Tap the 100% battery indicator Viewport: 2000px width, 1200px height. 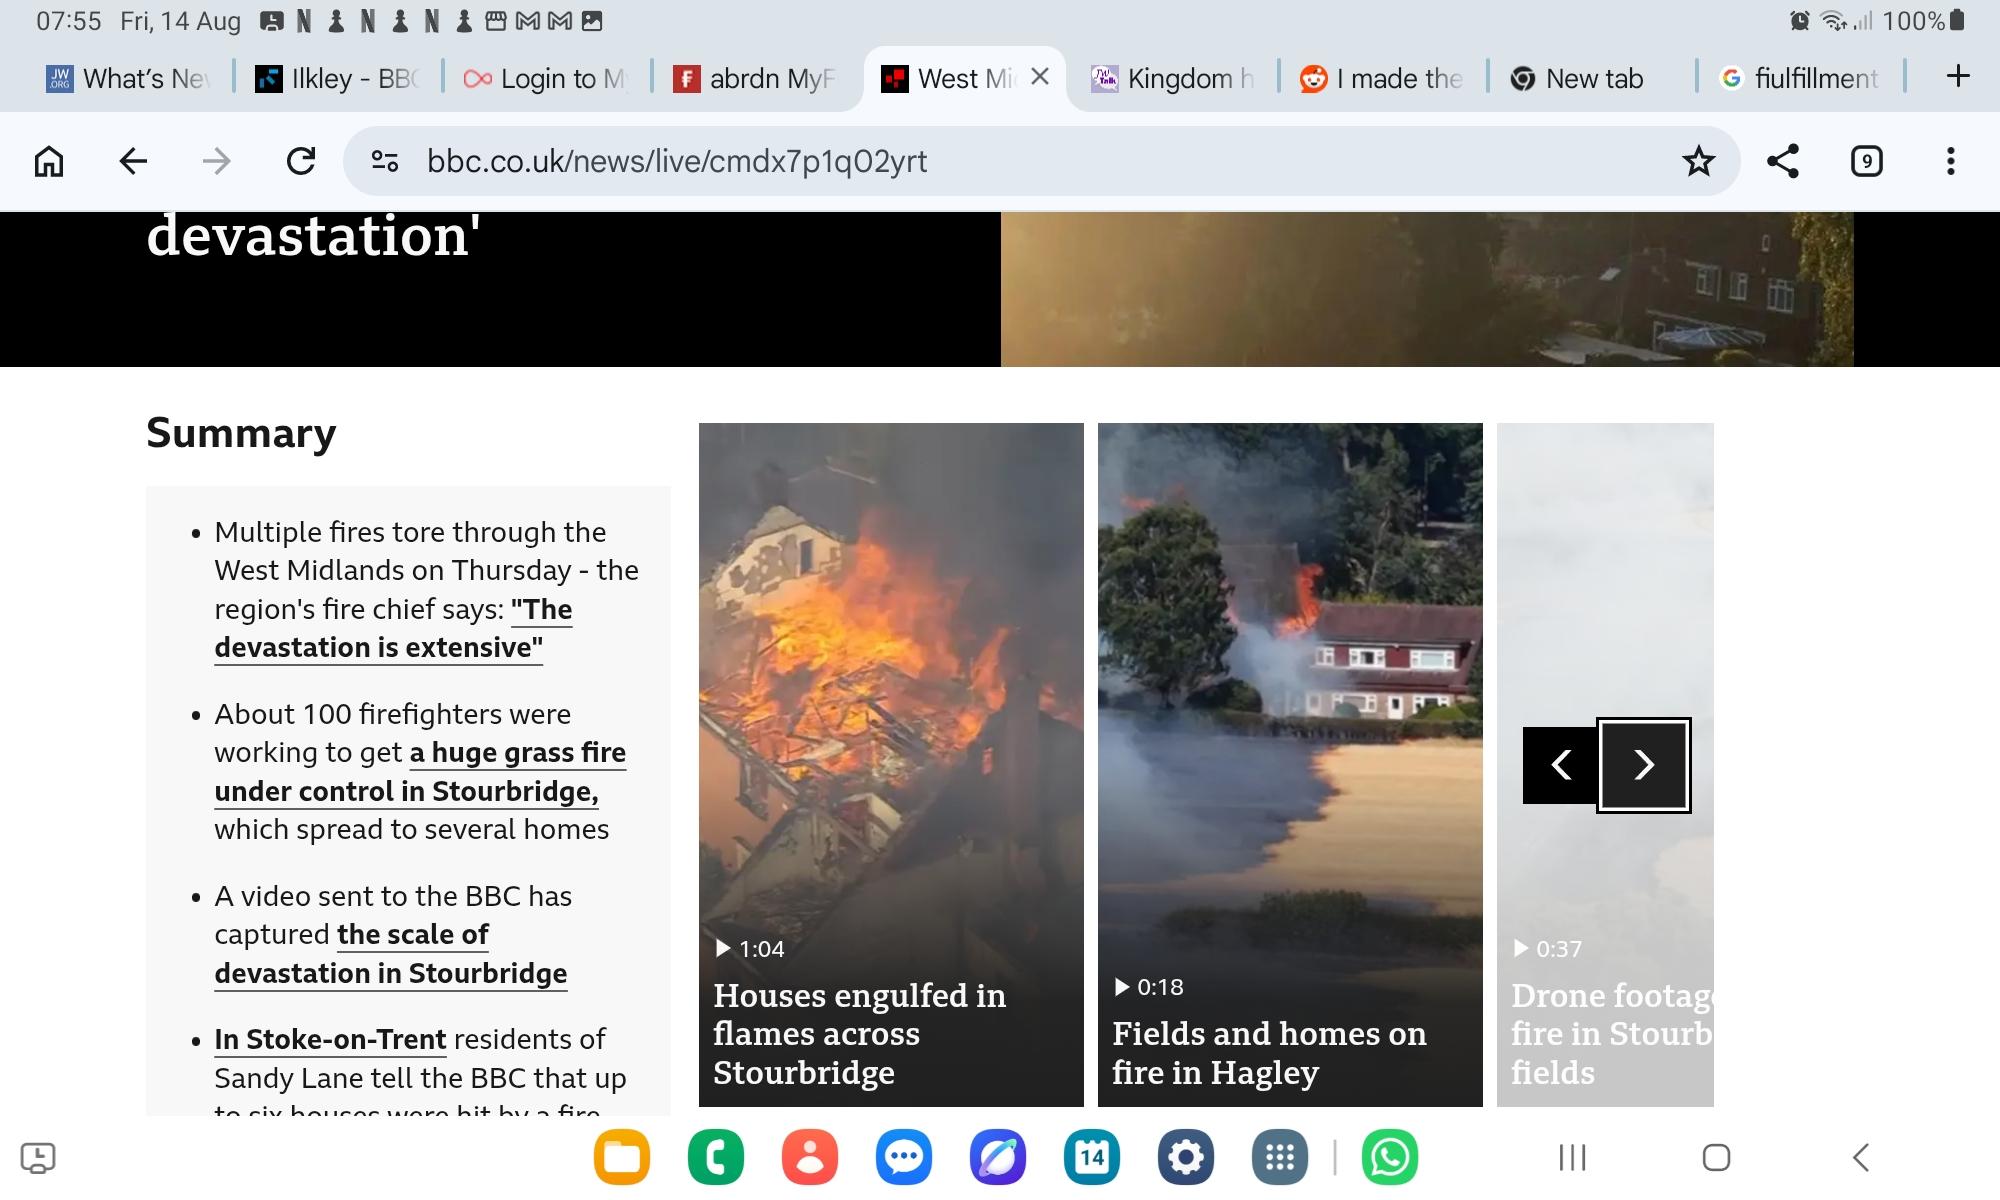[1924, 21]
